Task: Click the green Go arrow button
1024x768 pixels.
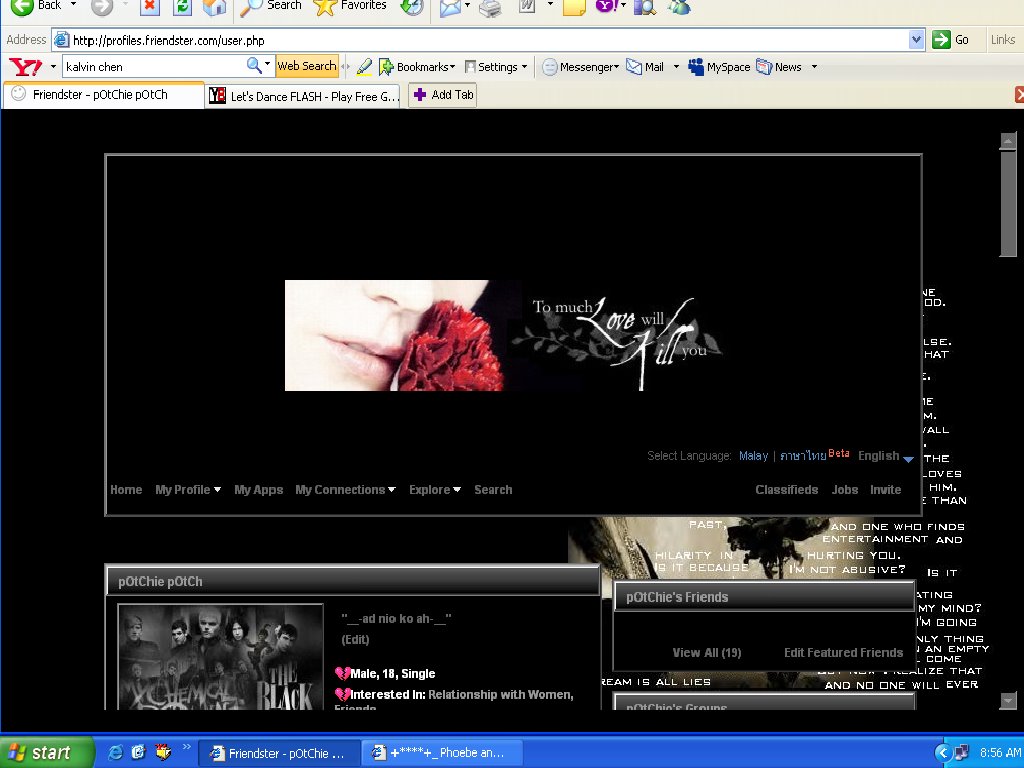Action: coord(950,40)
